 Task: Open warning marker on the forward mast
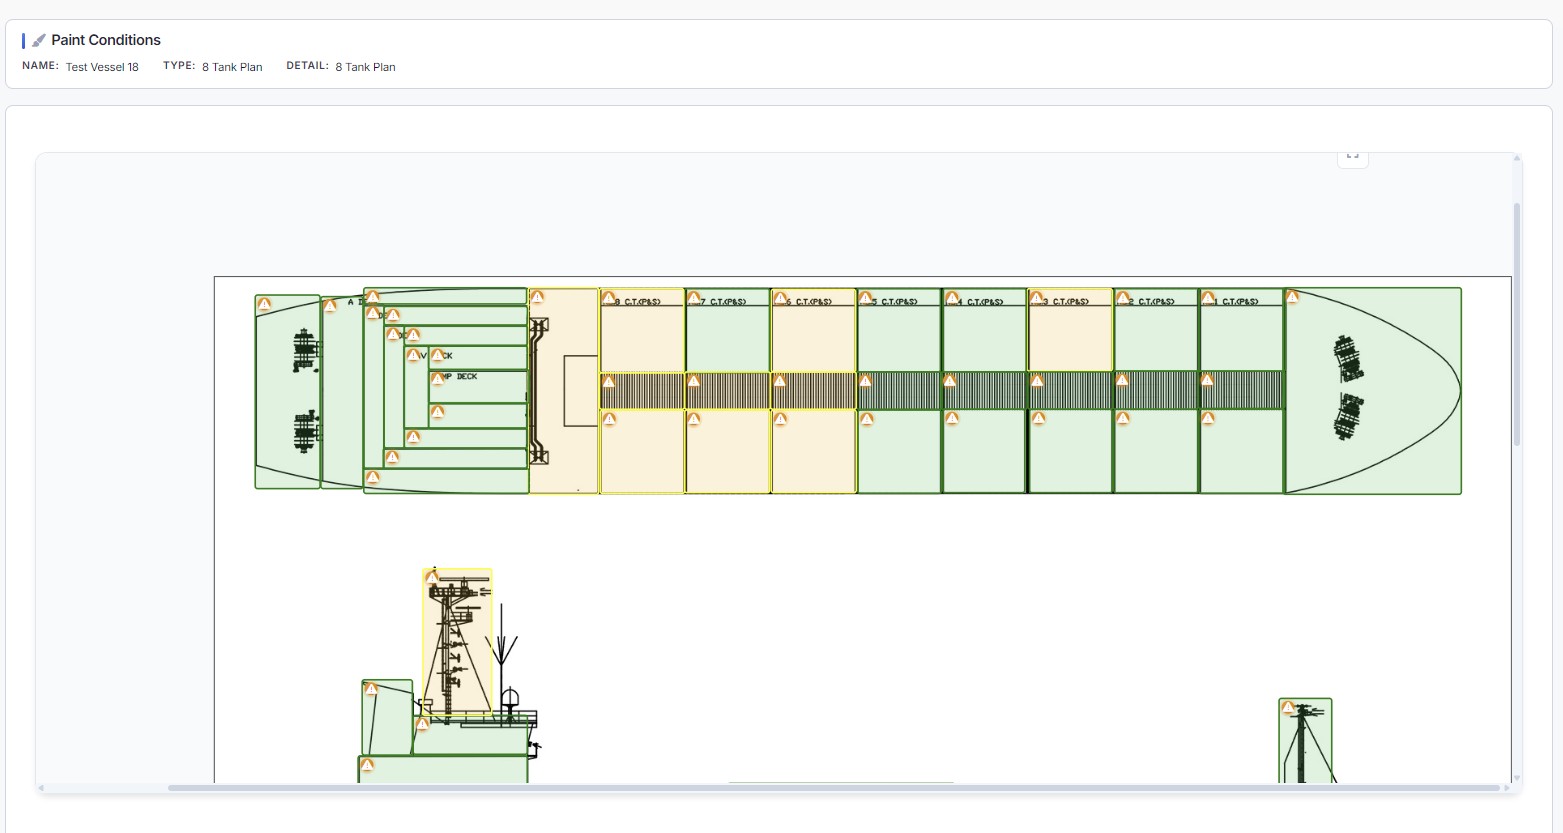1288,708
